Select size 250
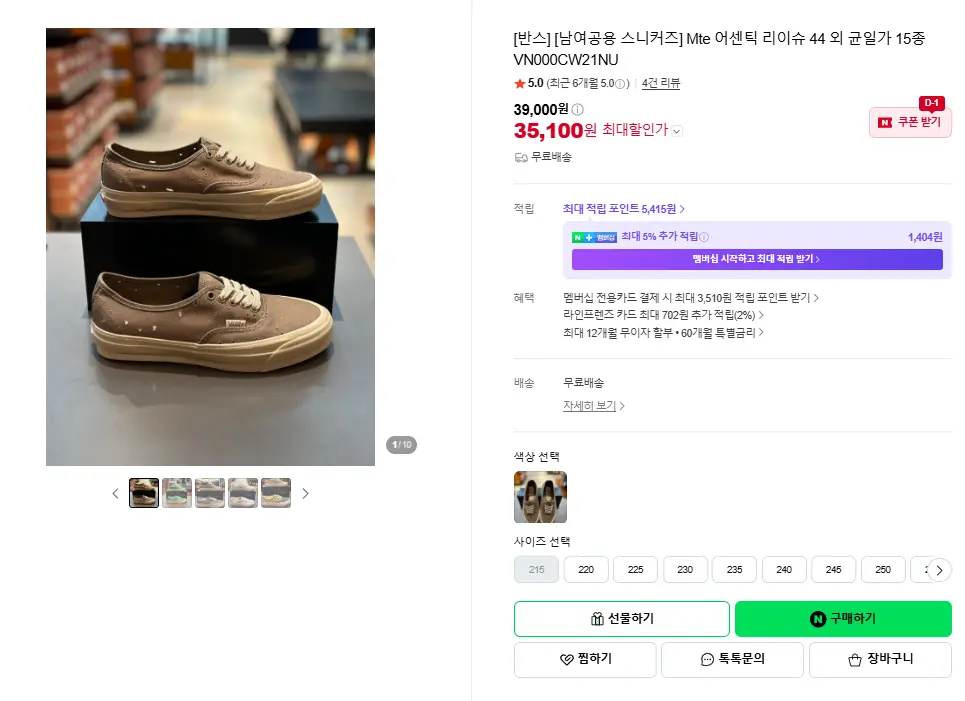The width and height of the screenshot is (965, 701). (883, 569)
